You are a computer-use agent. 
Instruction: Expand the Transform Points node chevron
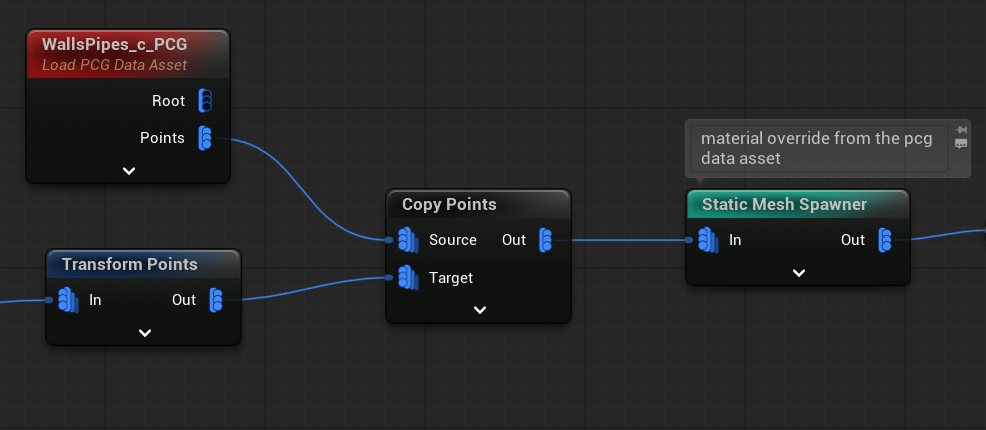[144, 333]
